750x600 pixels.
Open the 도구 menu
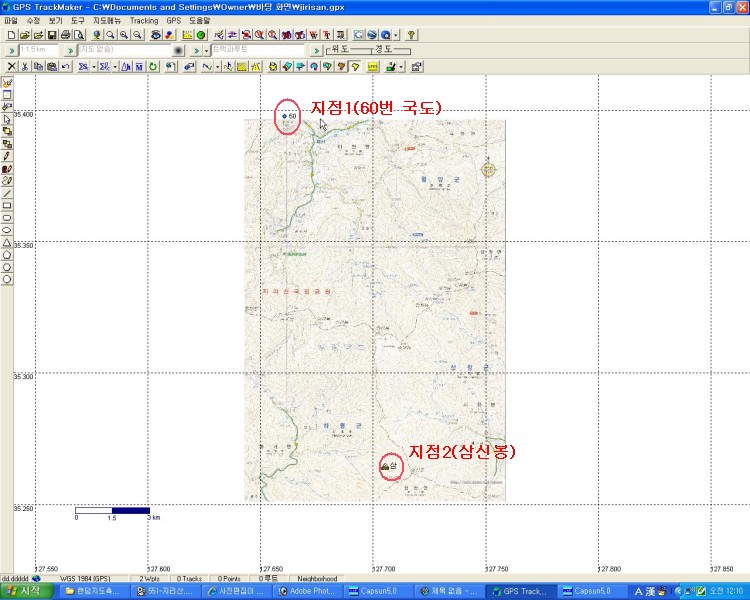[77, 21]
